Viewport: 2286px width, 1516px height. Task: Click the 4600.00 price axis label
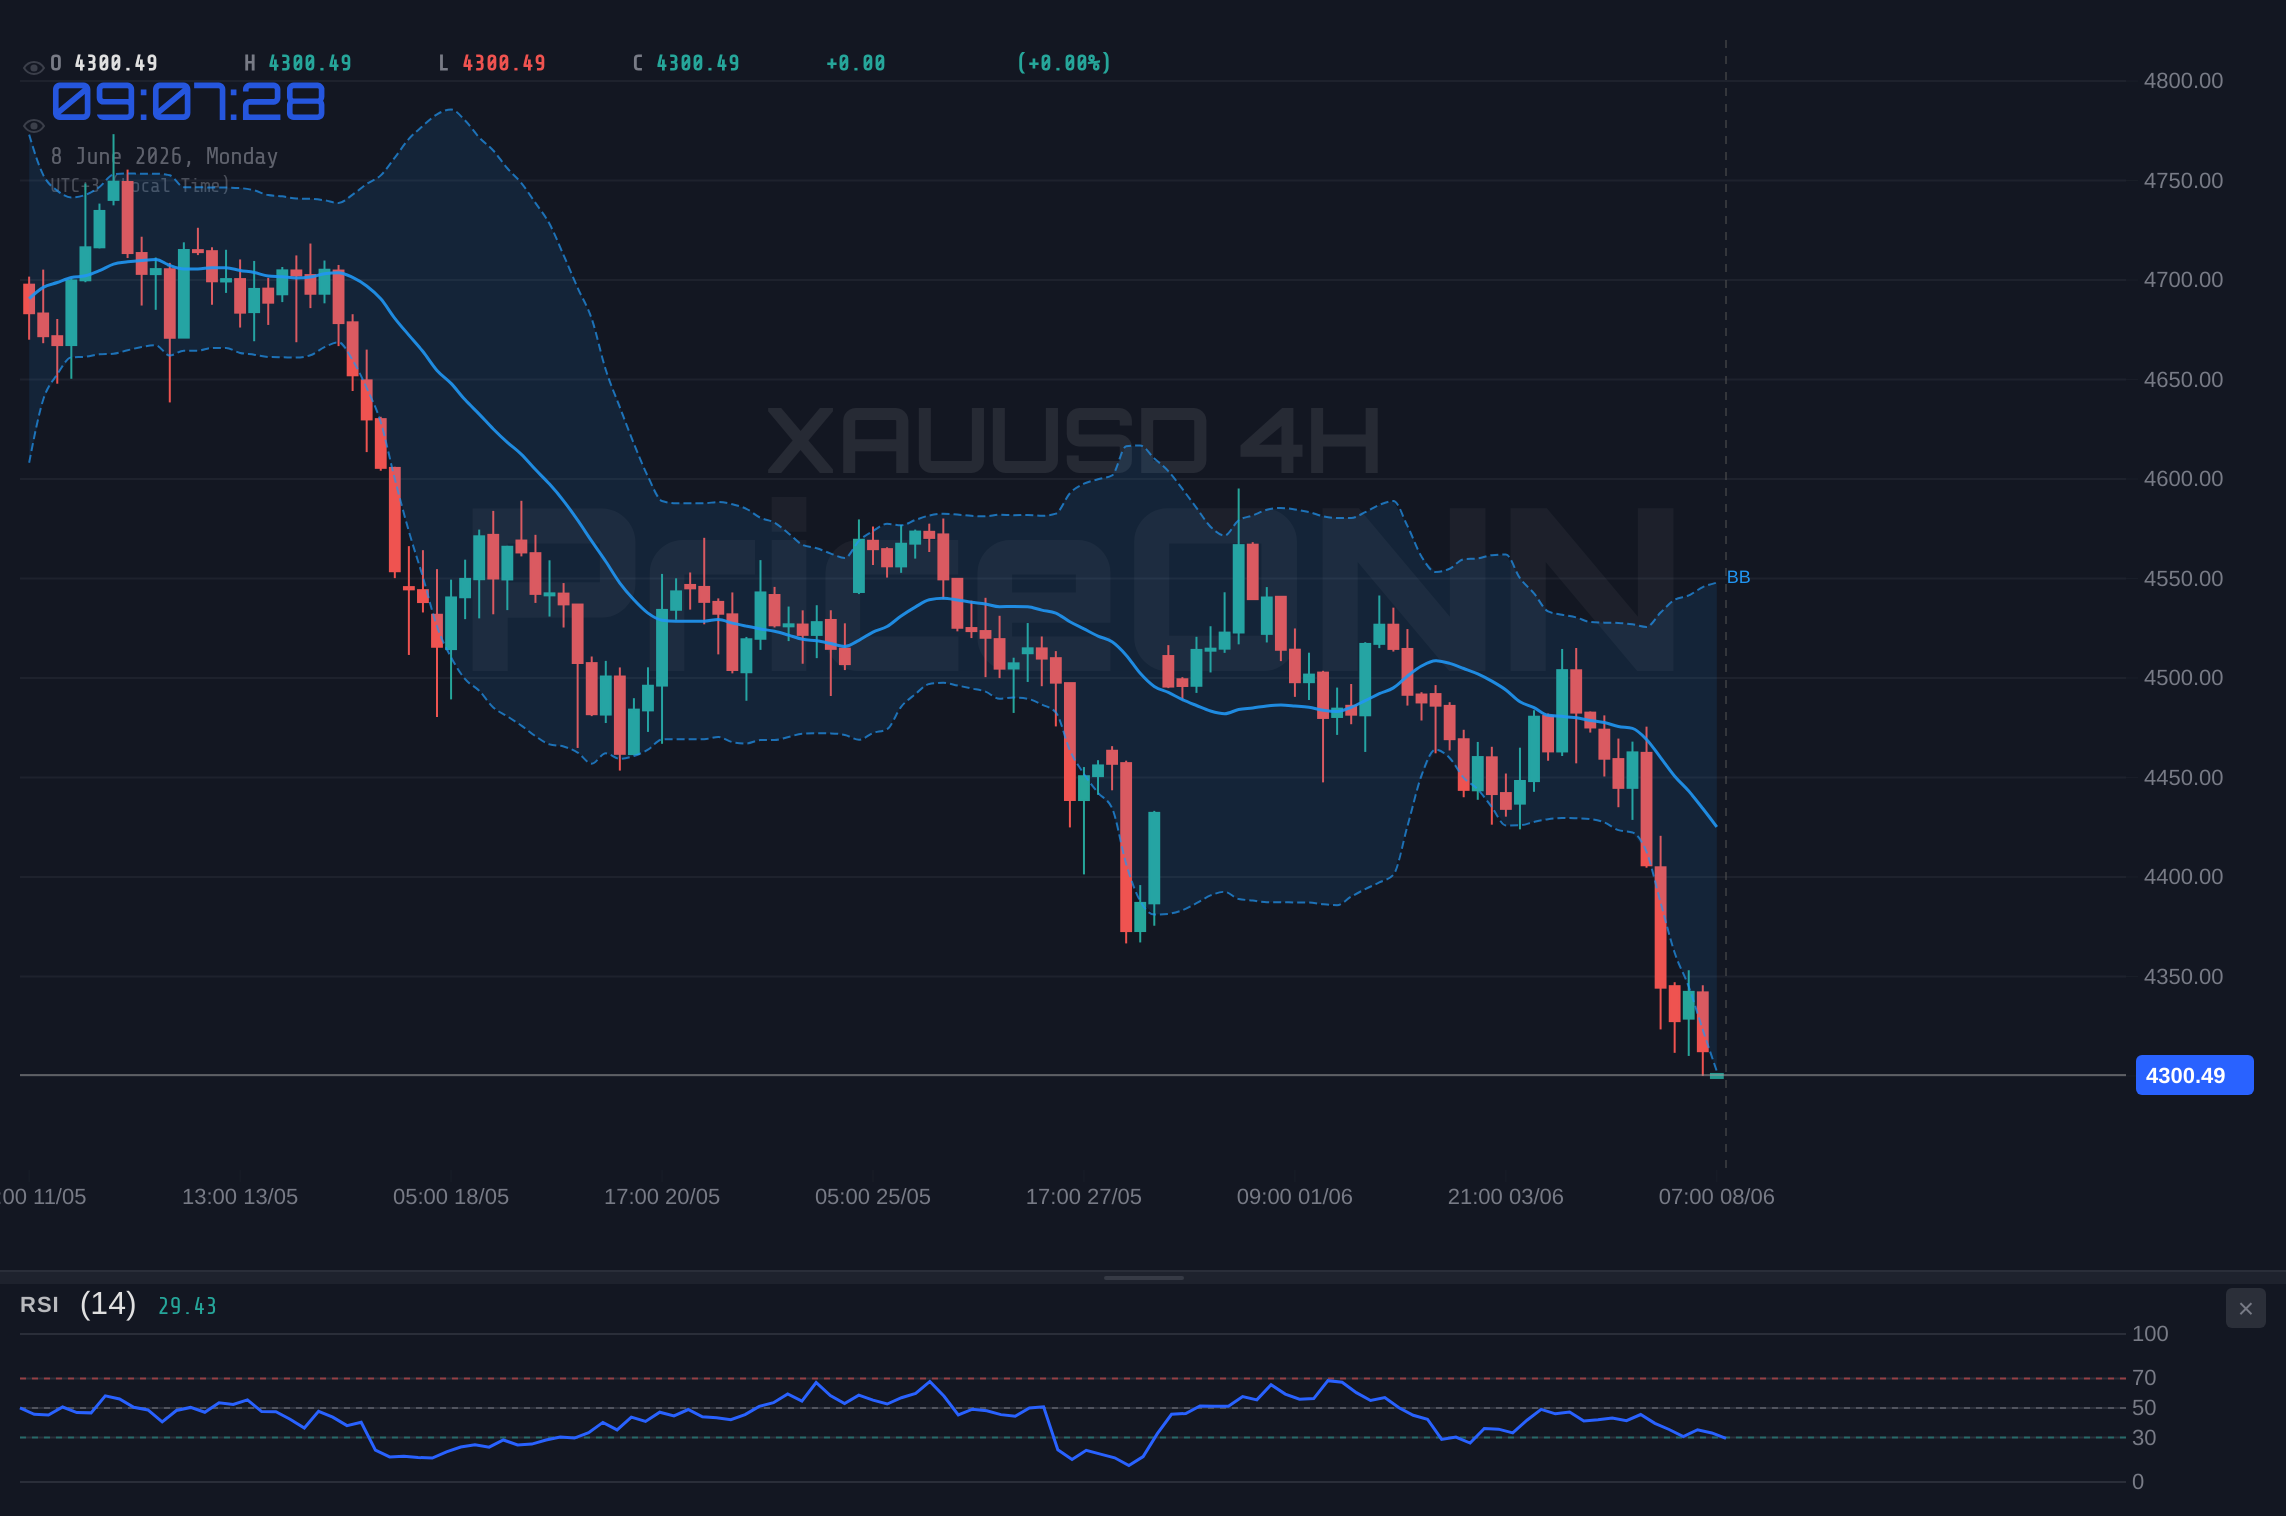click(2183, 479)
